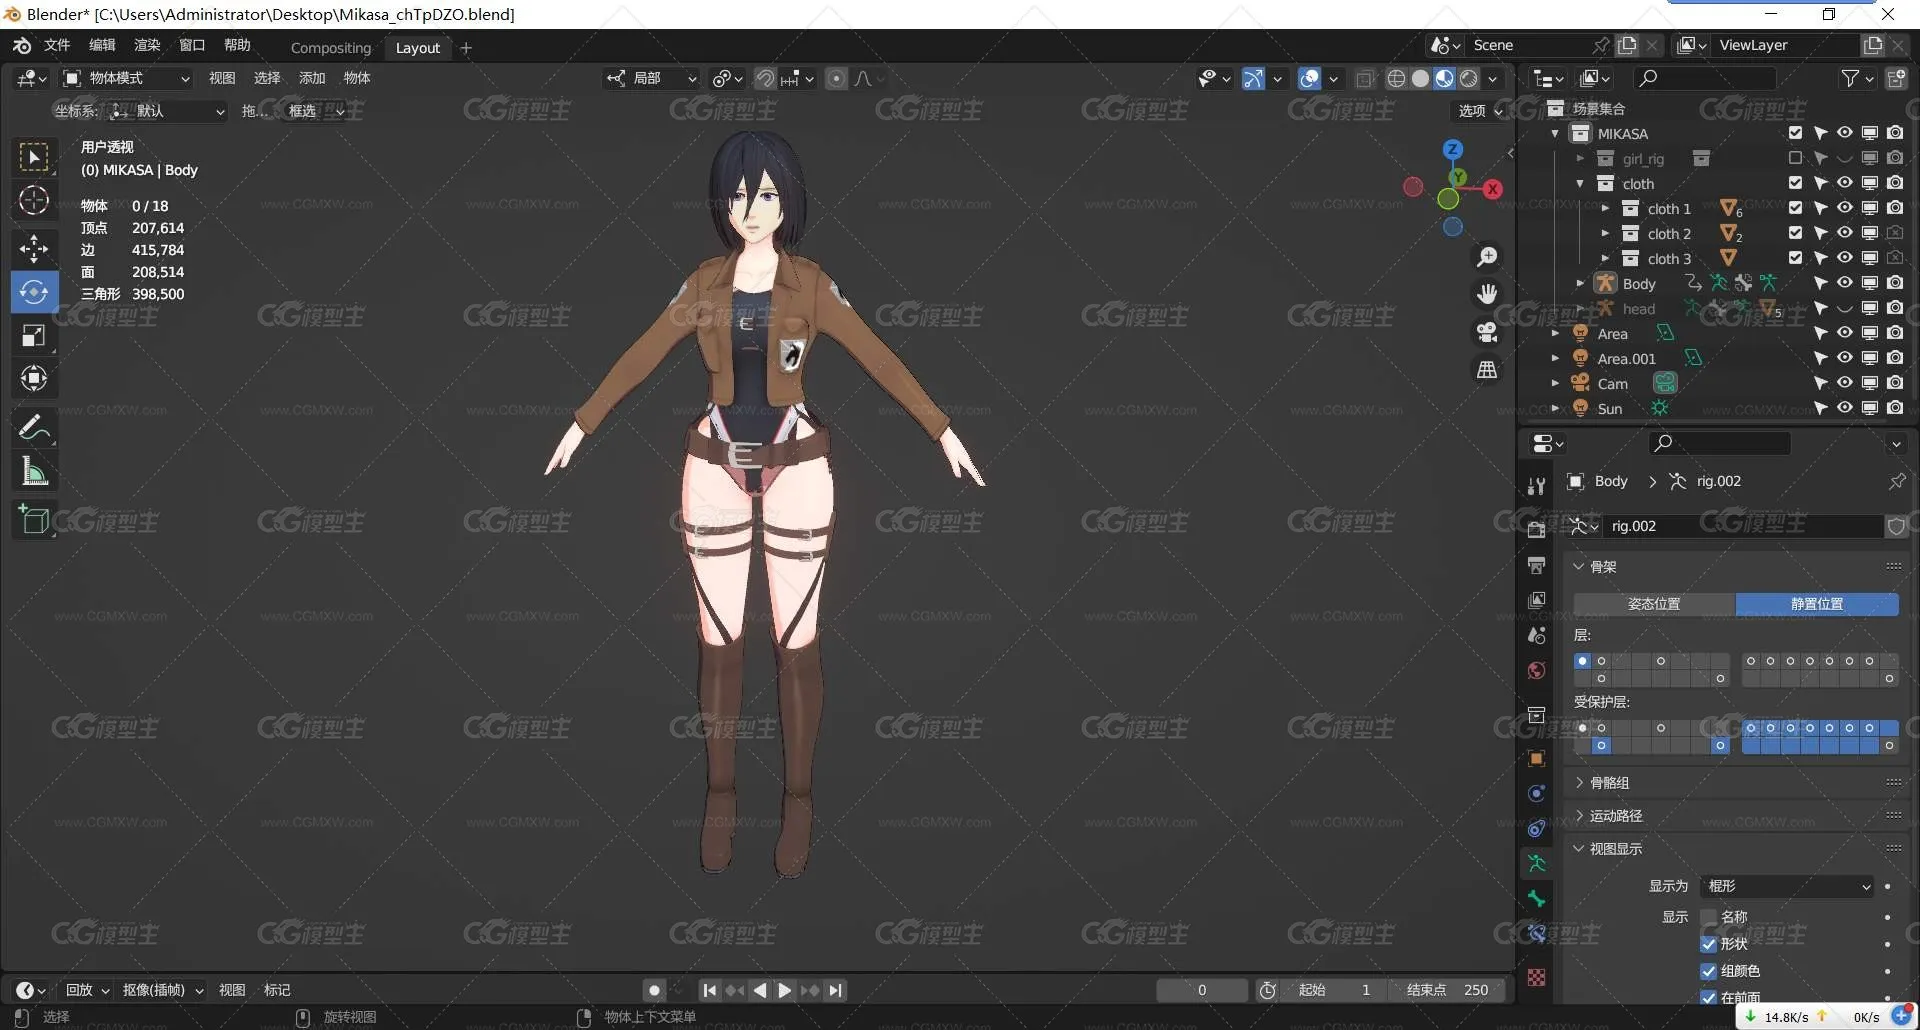Toggle the show gizmo button
Screen dimensions: 1920x1030
click(x=1253, y=79)
